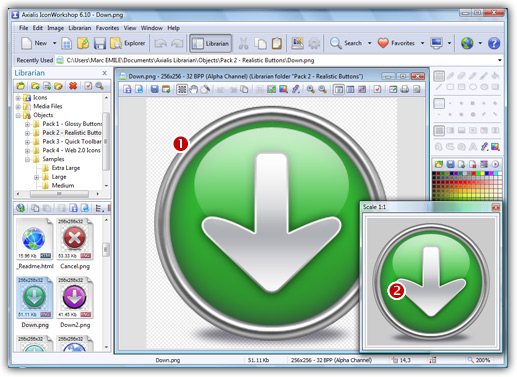Toggle the grid display button in document toolbar

pyautogui.click(x=182, y=89)
